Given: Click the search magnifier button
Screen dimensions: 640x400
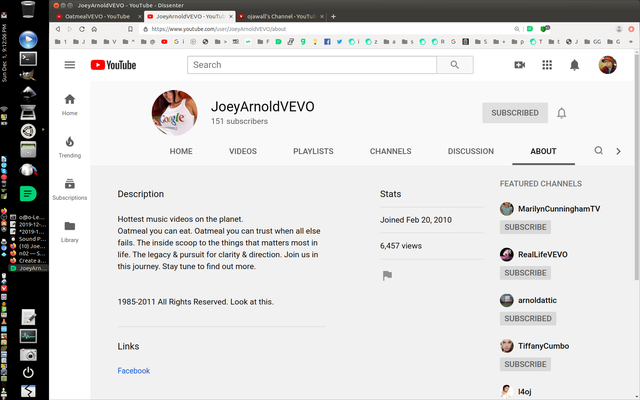Looking at the screenshot, I should pos(455,65).
